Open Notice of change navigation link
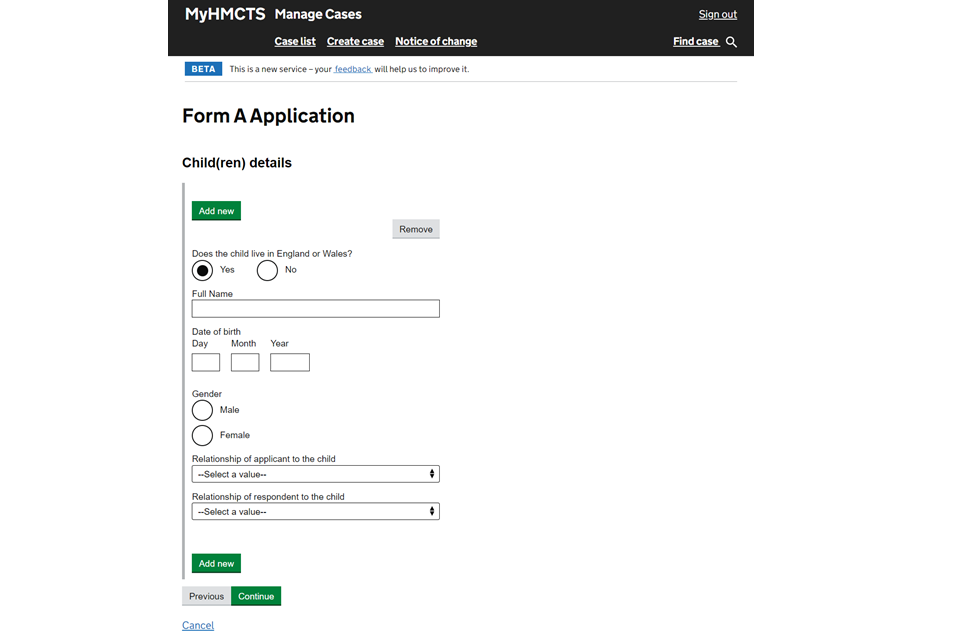 click(436, 42)
